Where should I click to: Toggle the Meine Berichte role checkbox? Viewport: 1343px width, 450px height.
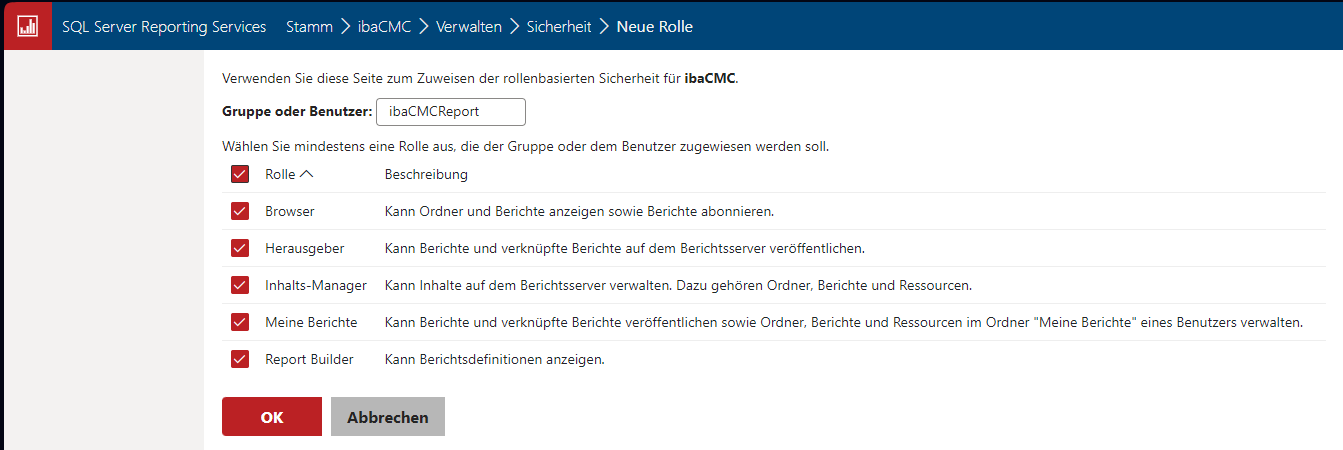[x=240, y=322]
